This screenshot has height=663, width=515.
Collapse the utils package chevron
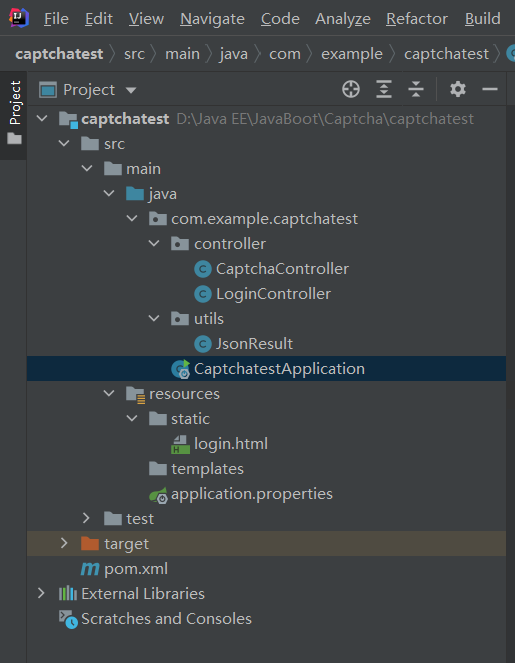tap(154, 319)
